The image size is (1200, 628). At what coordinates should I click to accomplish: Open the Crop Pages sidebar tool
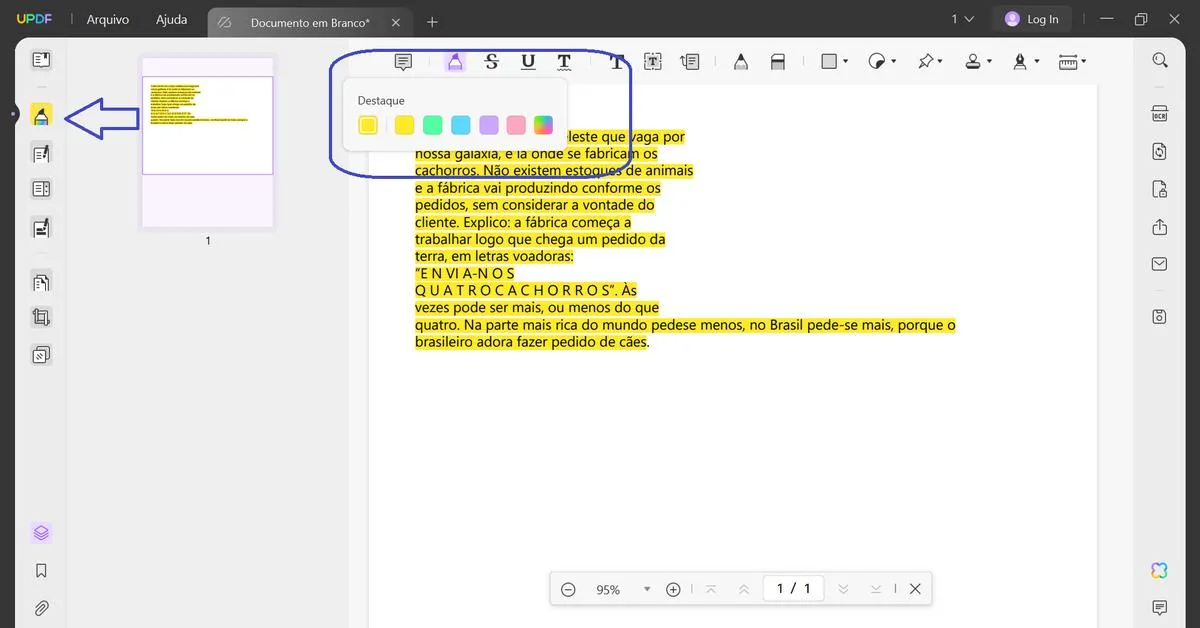pos(41,318)
